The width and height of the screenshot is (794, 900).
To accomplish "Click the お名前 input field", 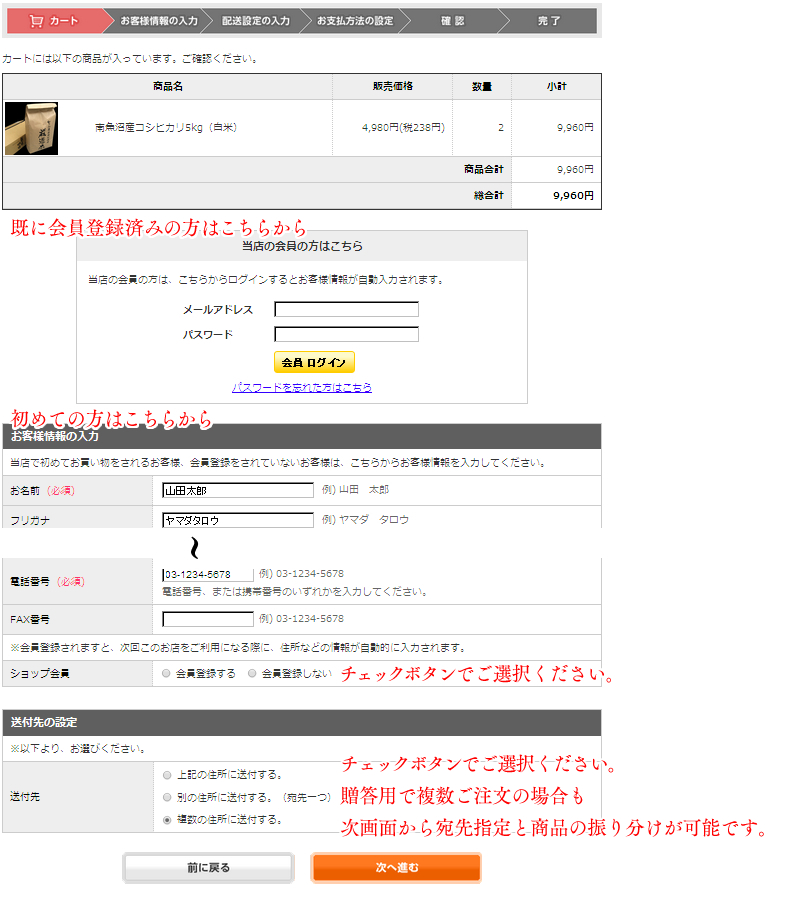I will 238,491.
